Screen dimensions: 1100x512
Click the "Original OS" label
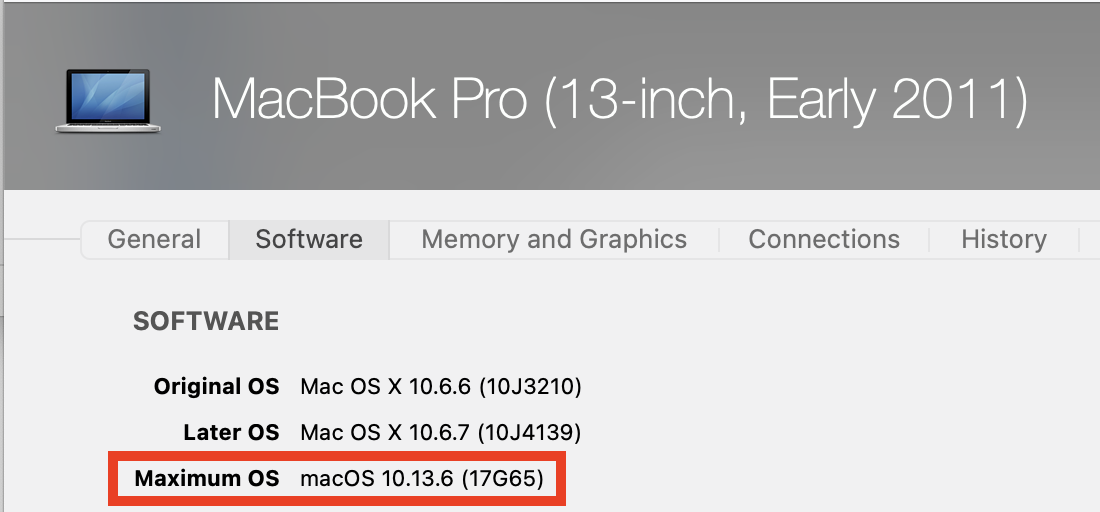[x=216, y=386]
